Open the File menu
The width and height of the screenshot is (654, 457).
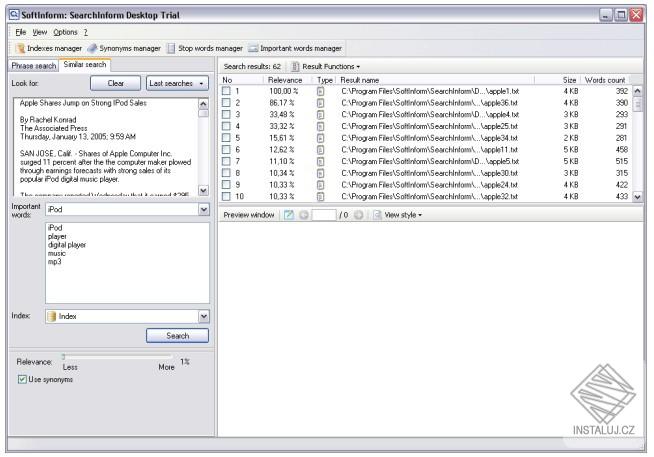(21, 32)
